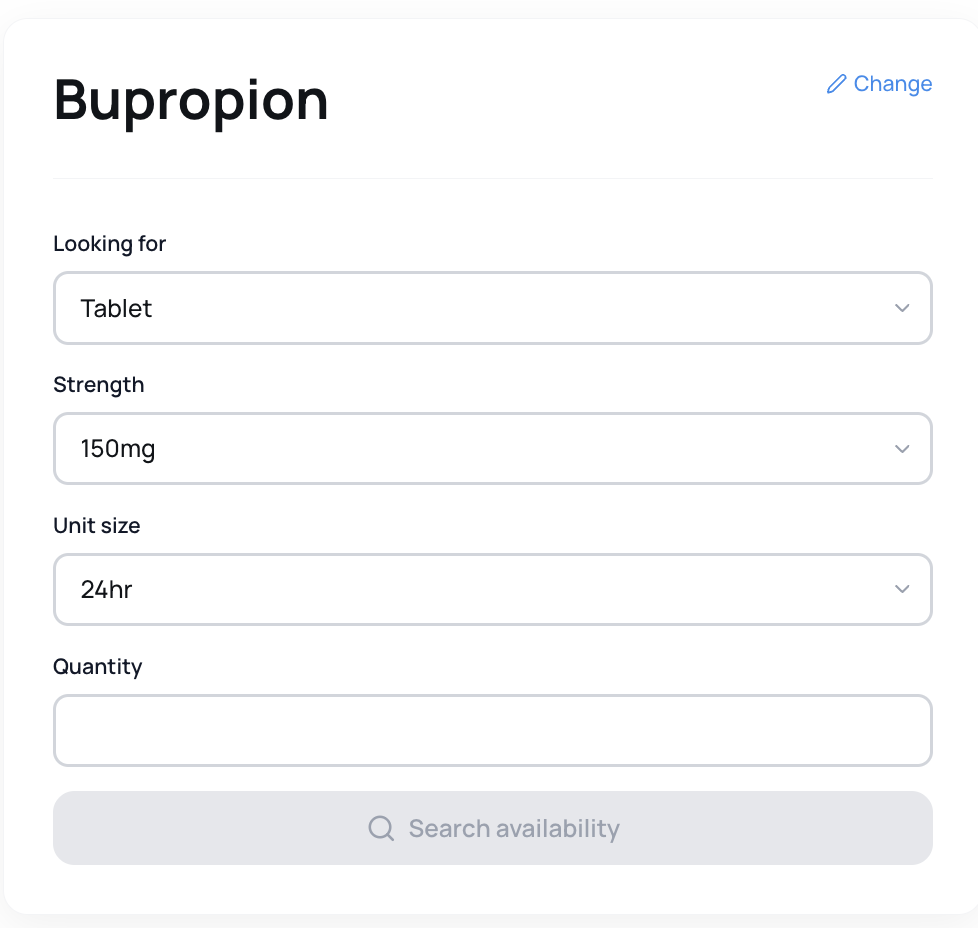Viewport: 978px width, 928px height.
Task: Click the "Unit size" field label
Action: 96,526
